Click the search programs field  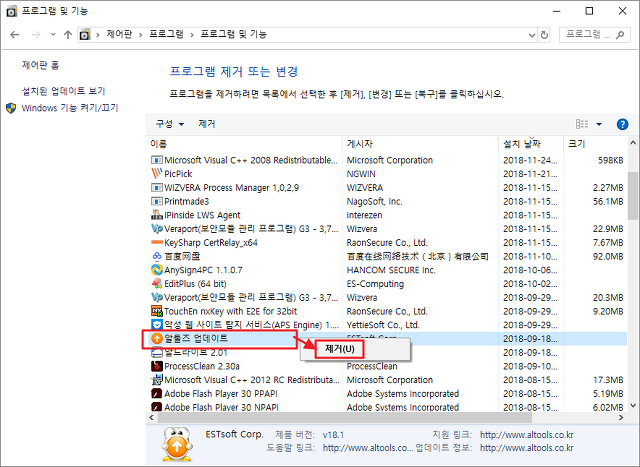[594, 35]
